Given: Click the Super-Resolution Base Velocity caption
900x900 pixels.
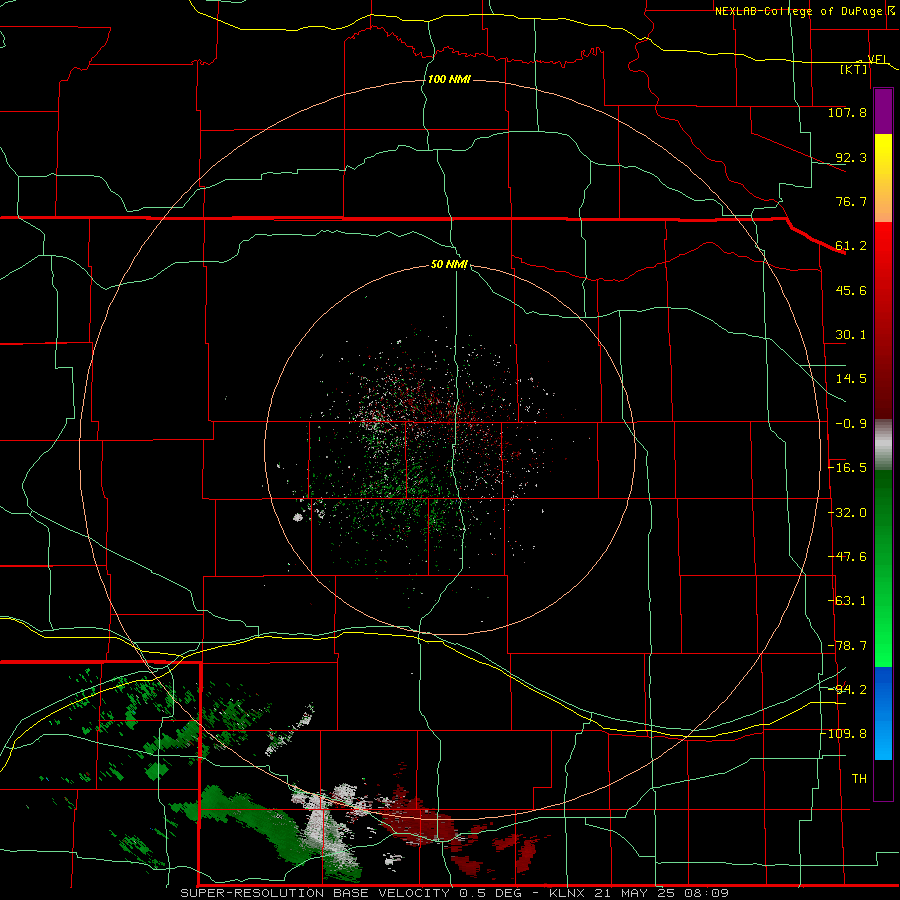Looking at the screenshot, I should (454, 893).
